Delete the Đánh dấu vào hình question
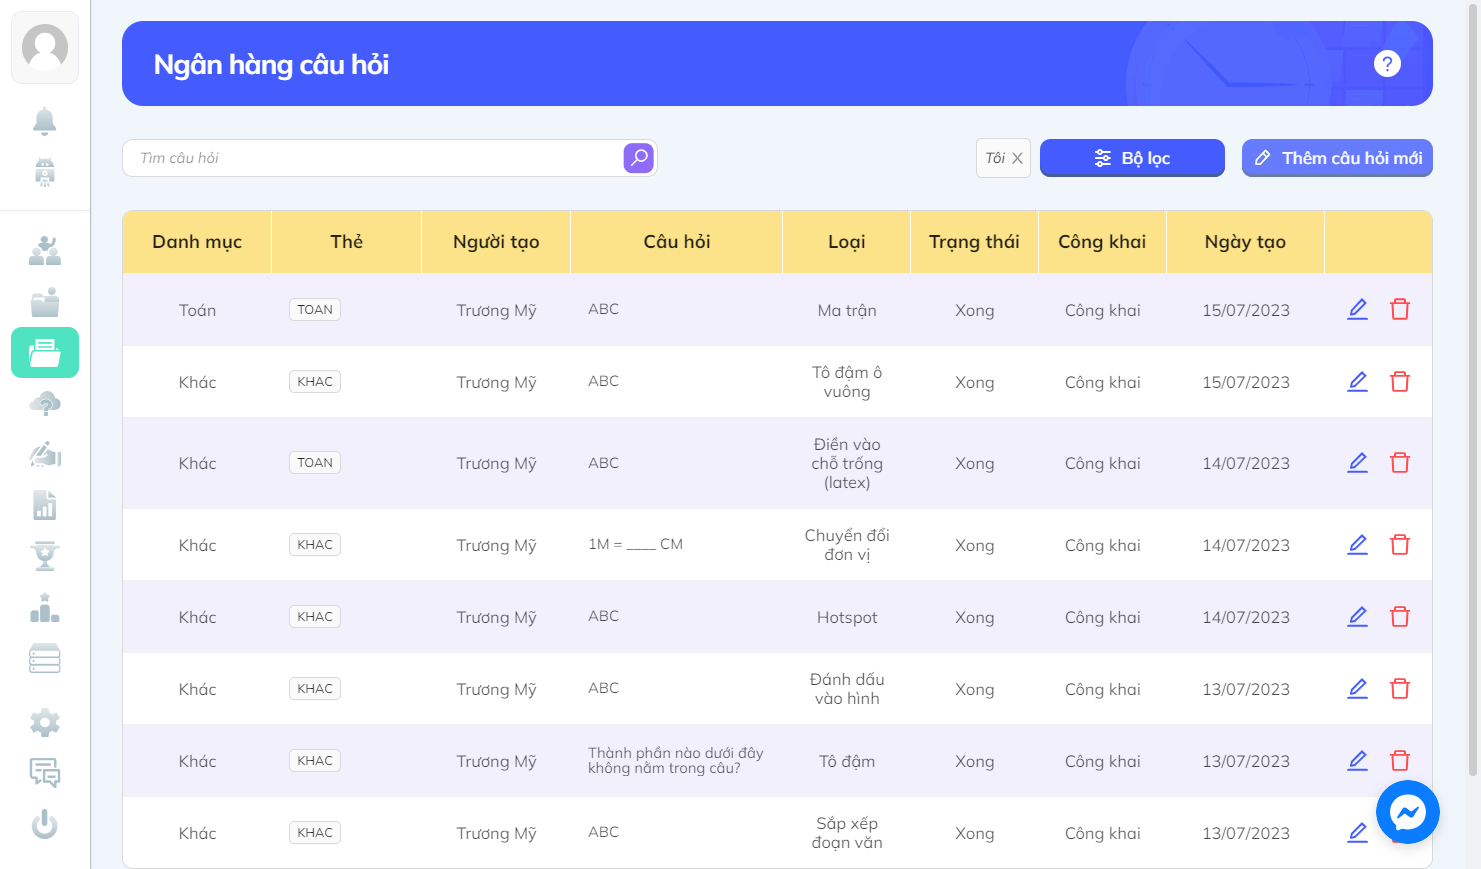The image size is (1481, 869). [x=1400, y=688]
